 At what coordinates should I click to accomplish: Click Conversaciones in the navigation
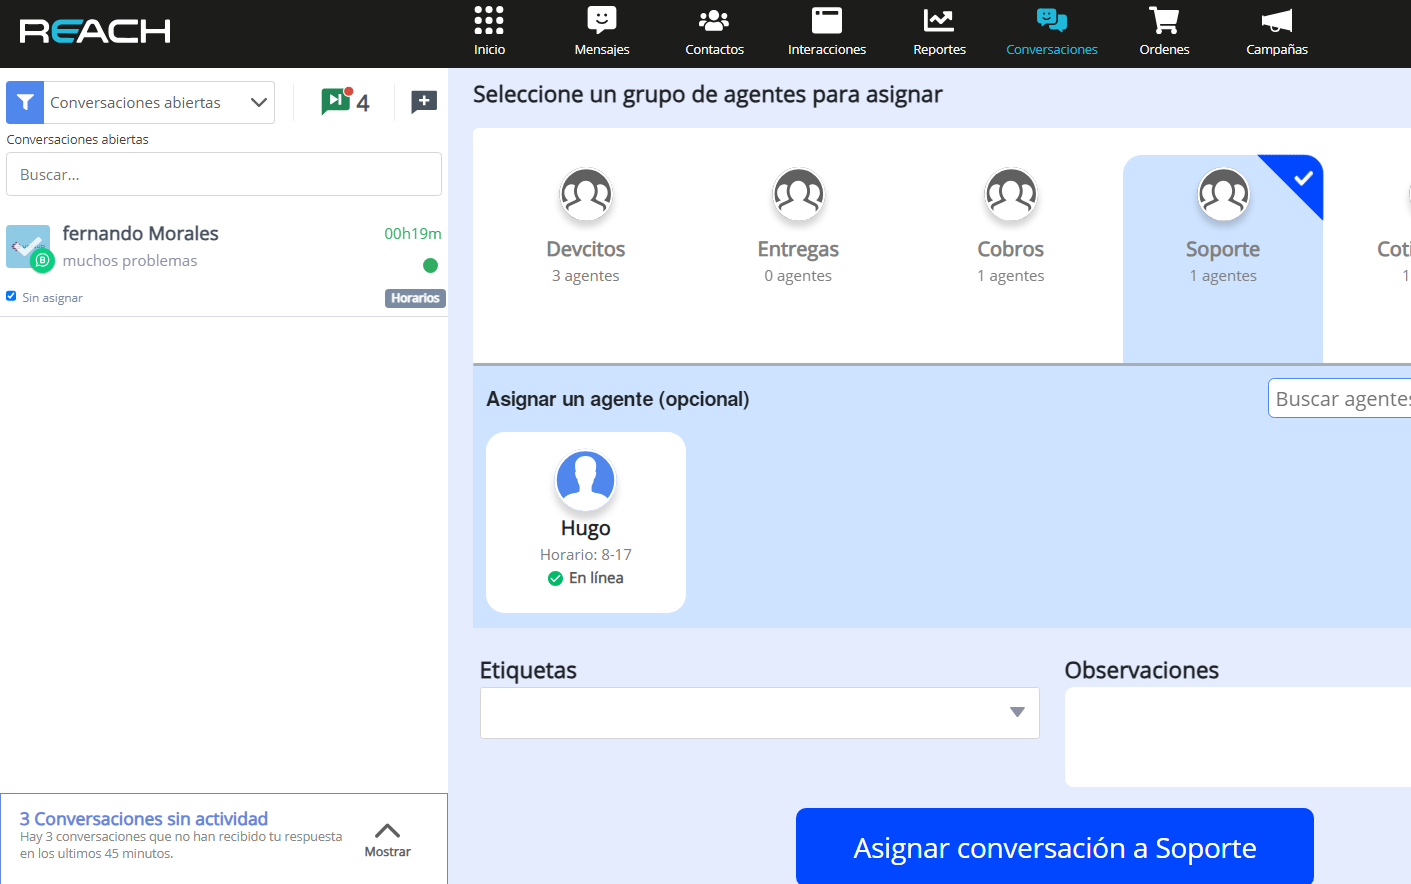tap(1051, 31)
